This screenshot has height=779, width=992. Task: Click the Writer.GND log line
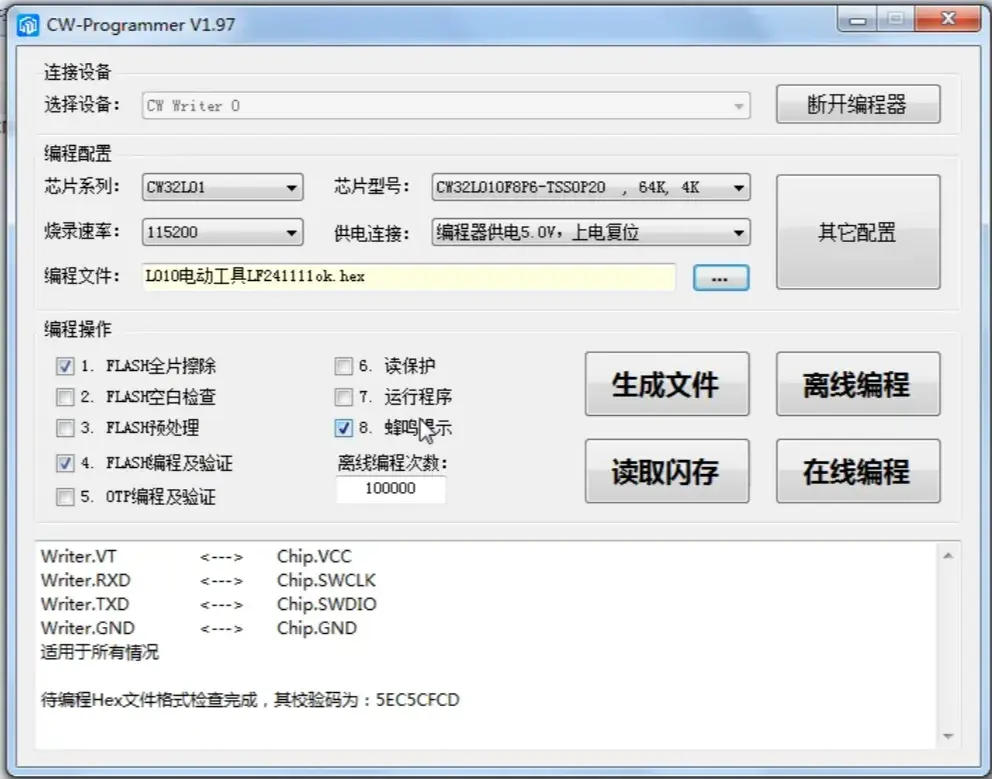coord(199,628)
